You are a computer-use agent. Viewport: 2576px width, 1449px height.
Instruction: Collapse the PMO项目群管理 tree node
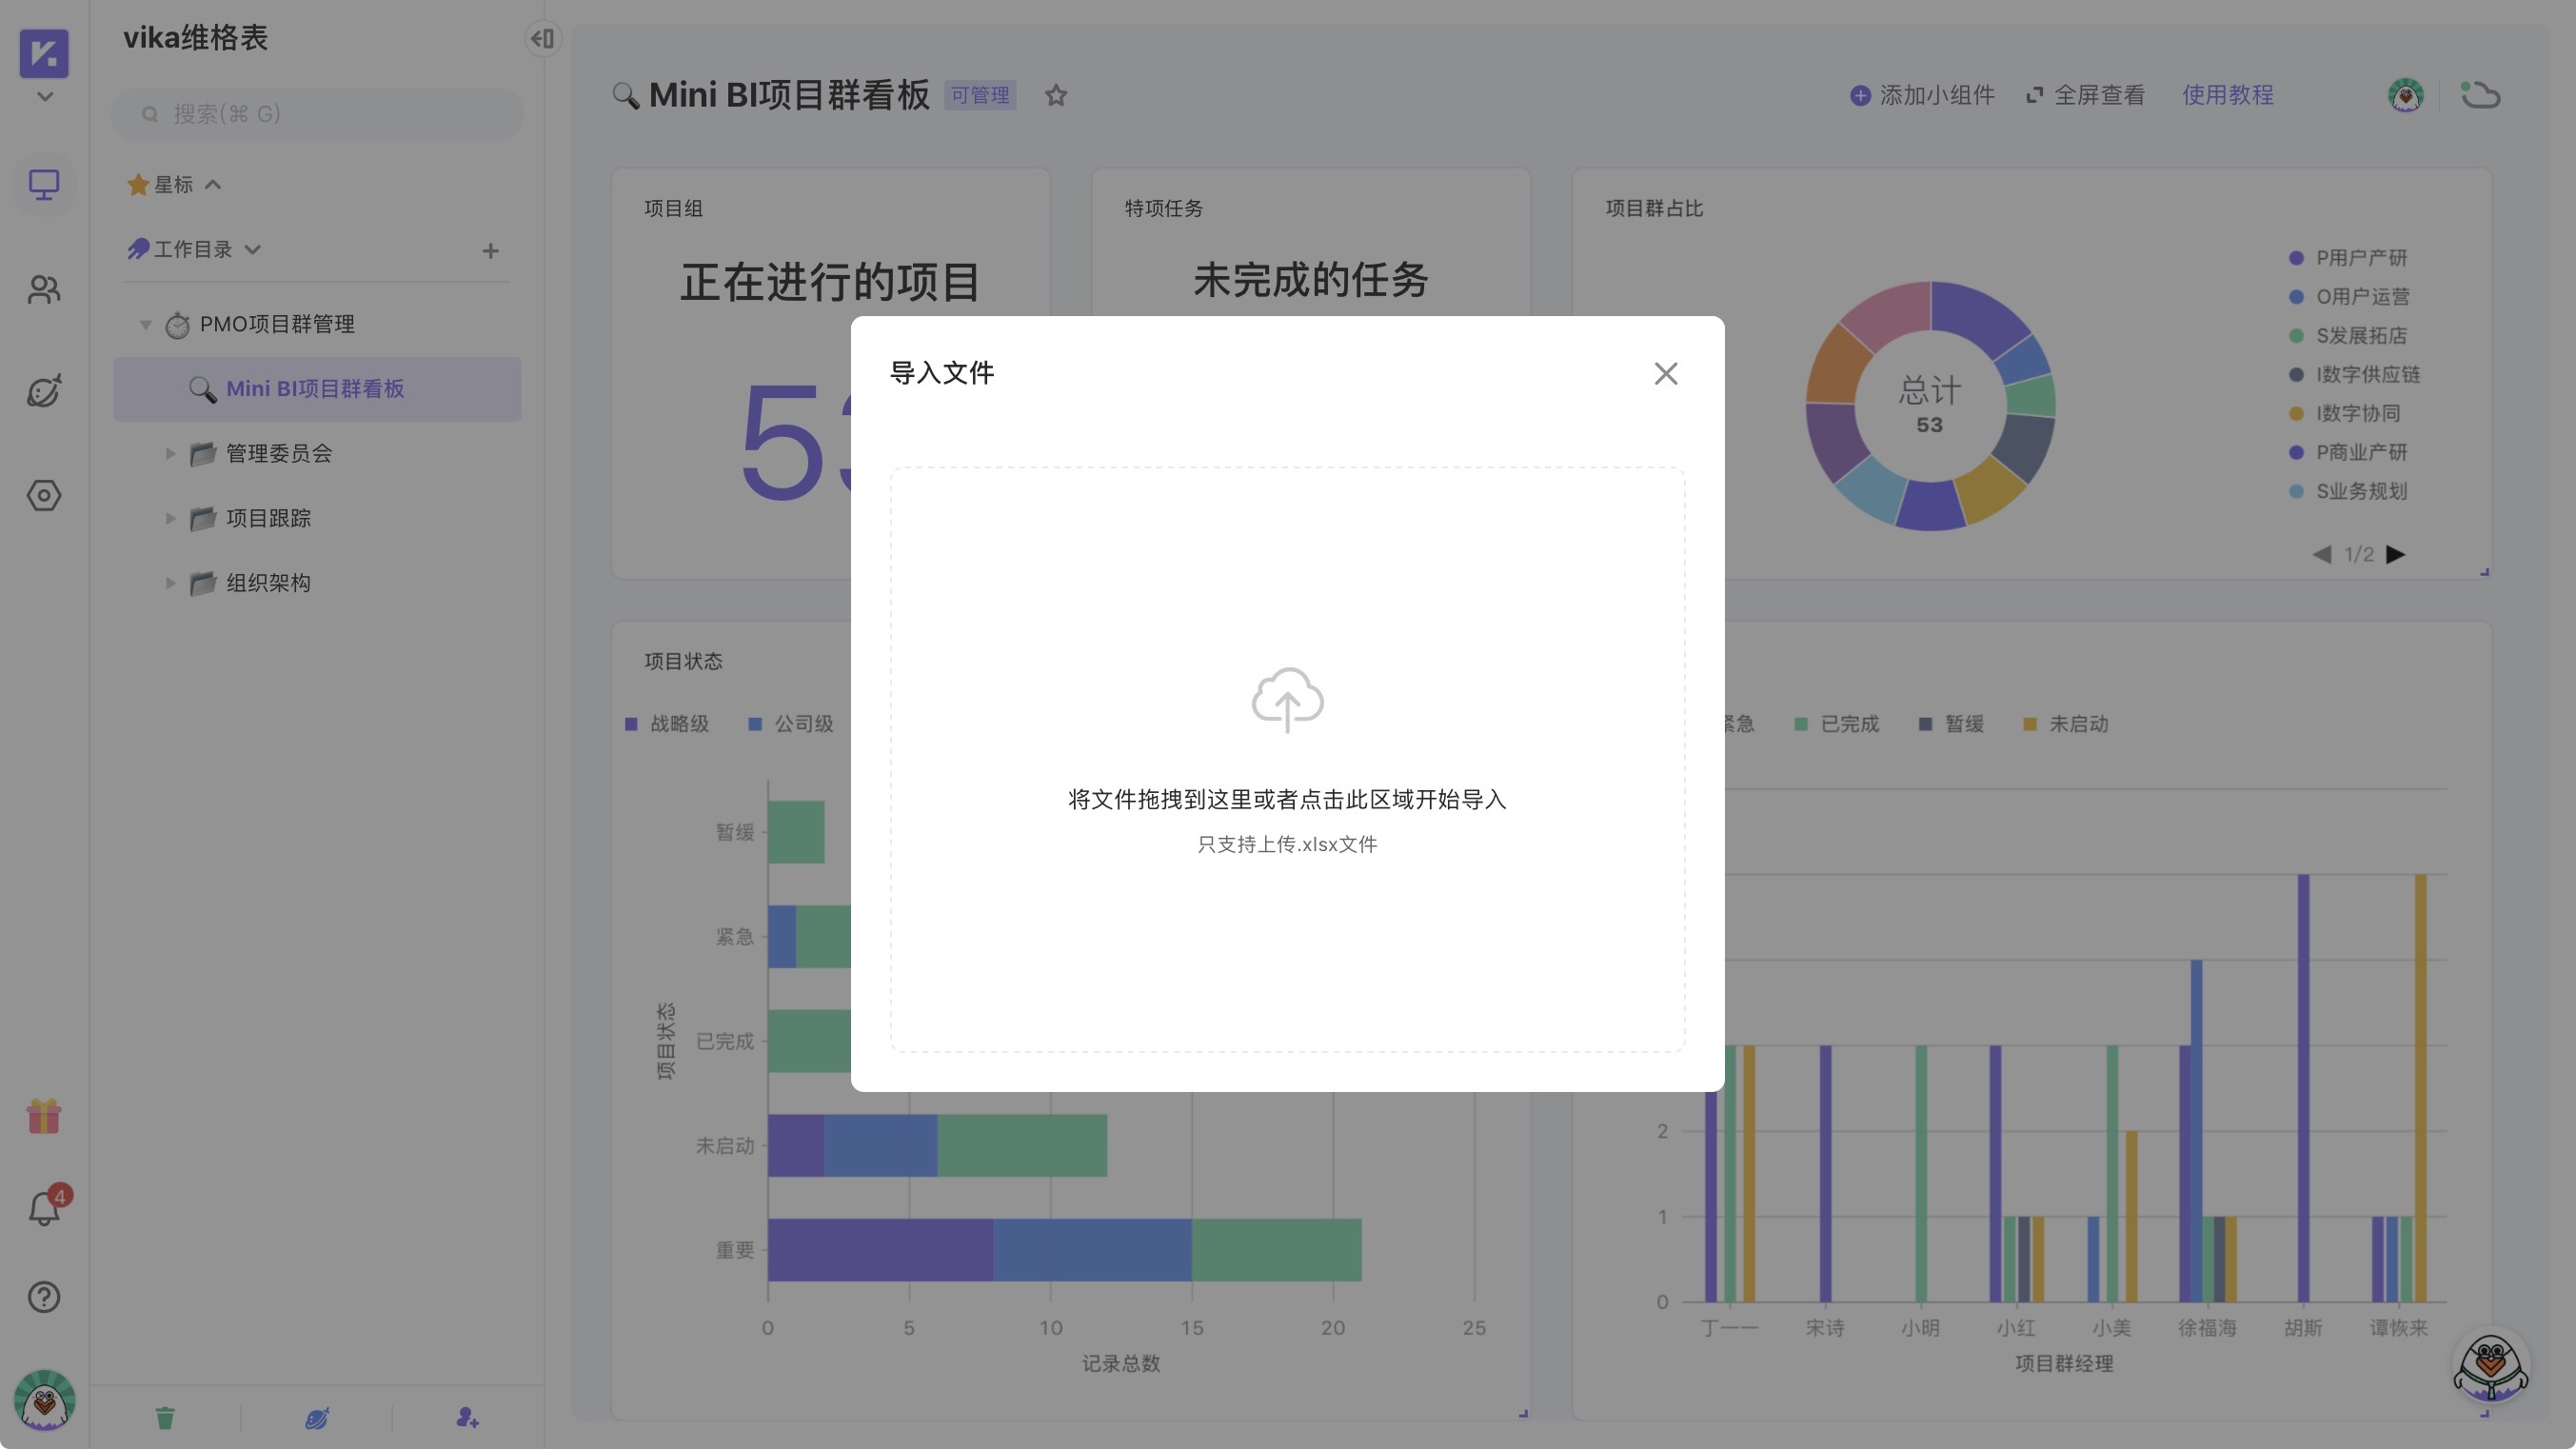click(x=145, y=324)
